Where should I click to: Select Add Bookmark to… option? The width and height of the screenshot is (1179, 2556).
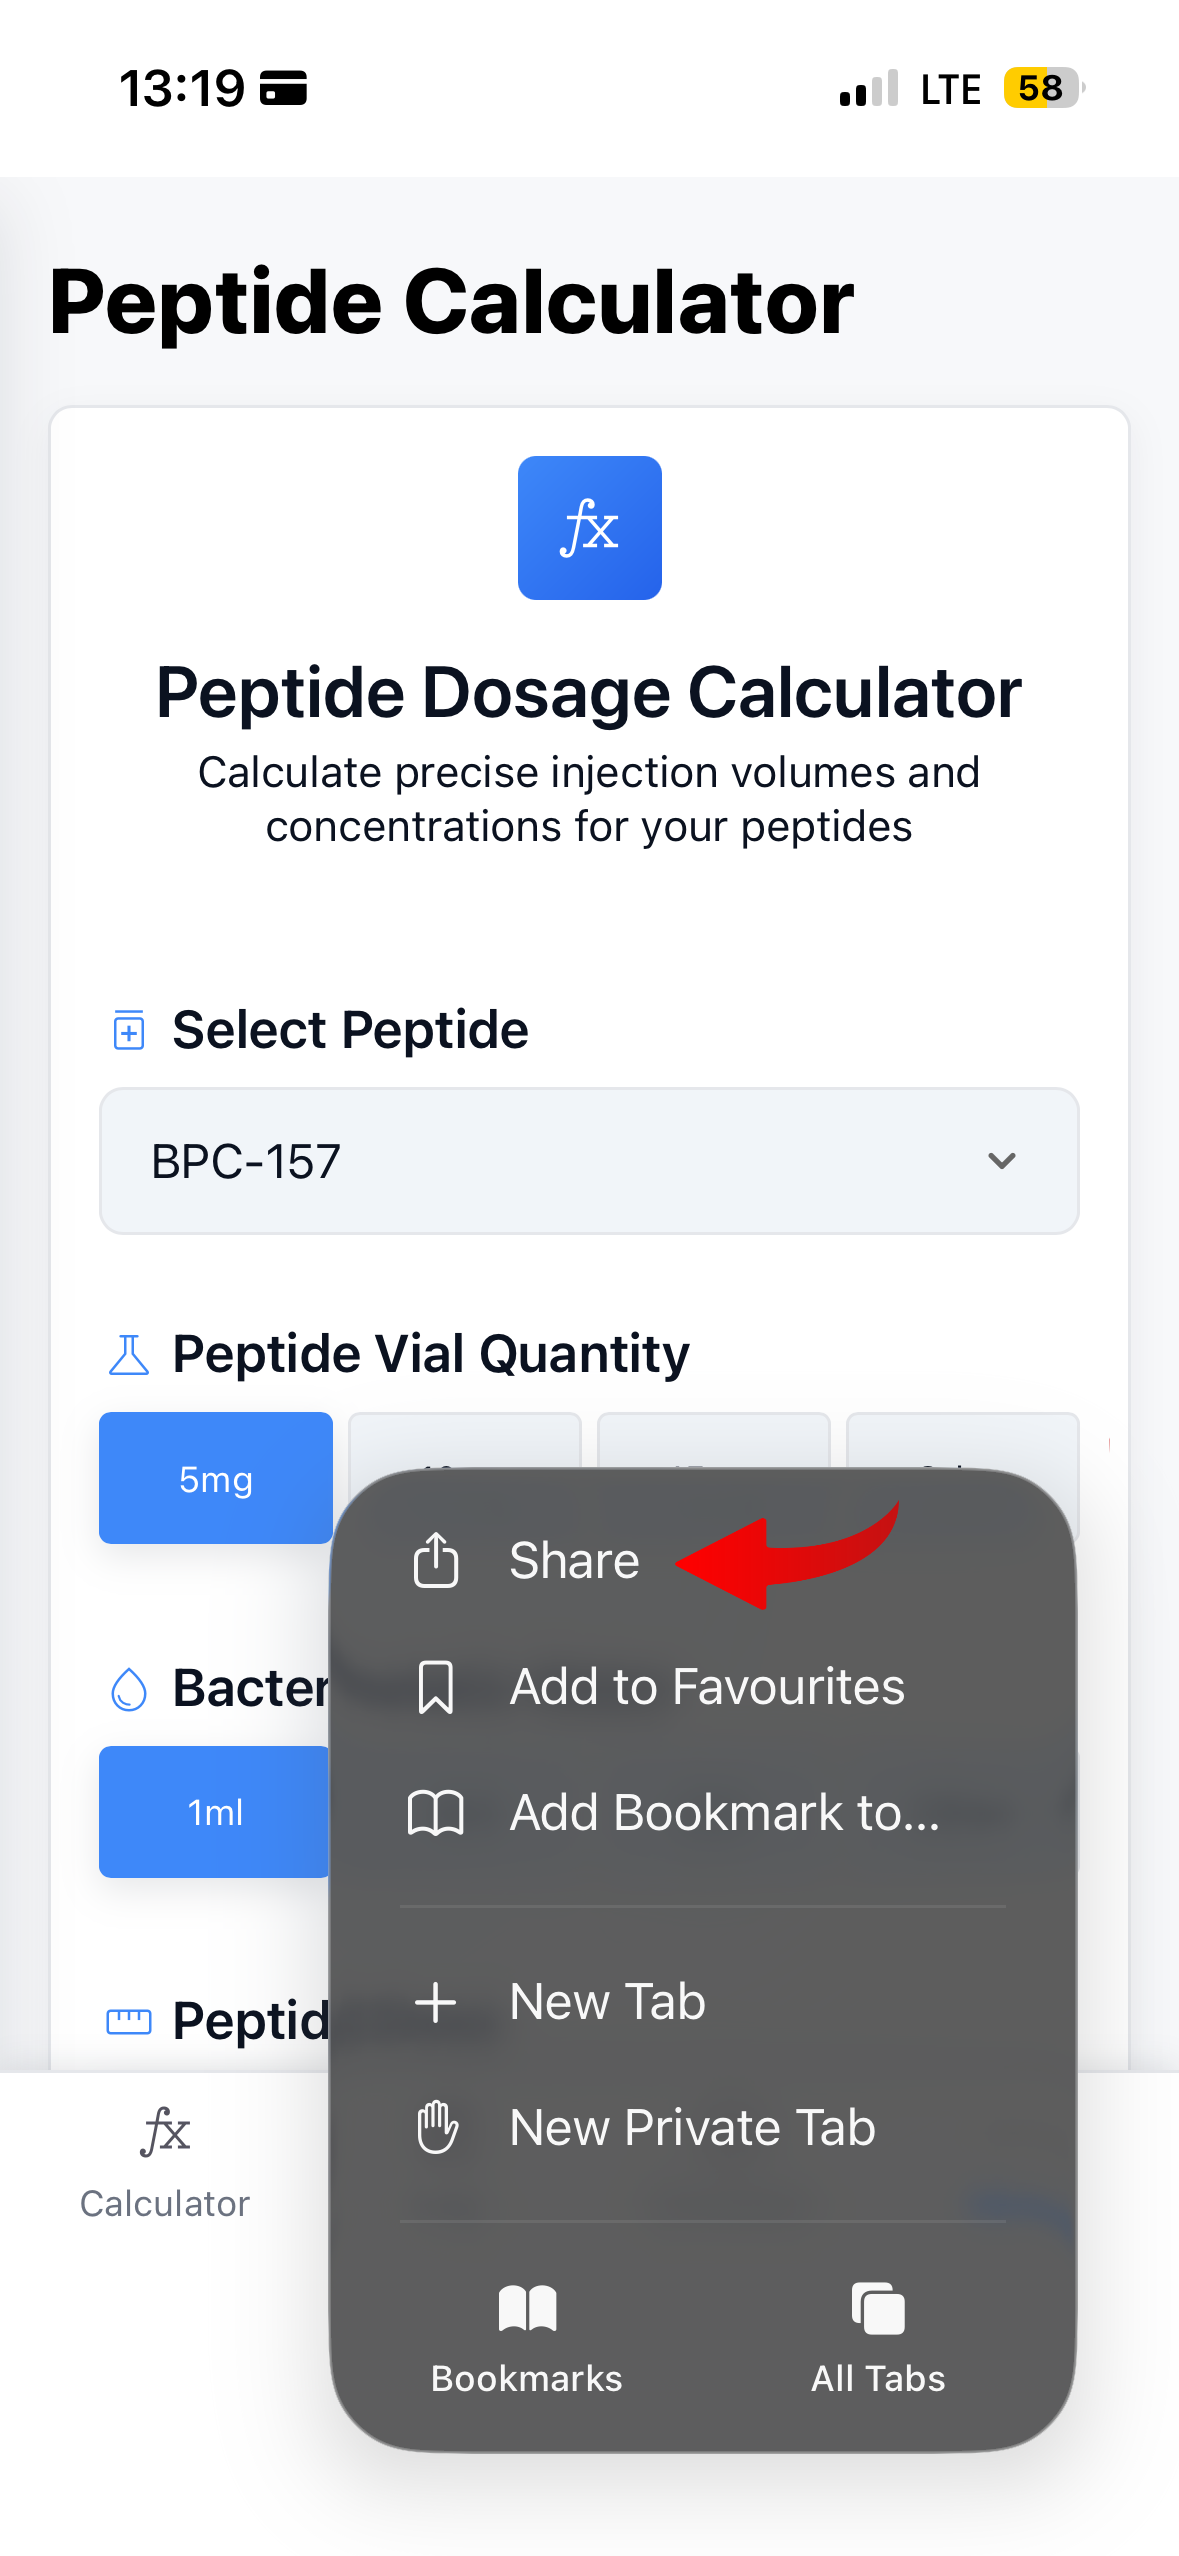click(724, 1812)
